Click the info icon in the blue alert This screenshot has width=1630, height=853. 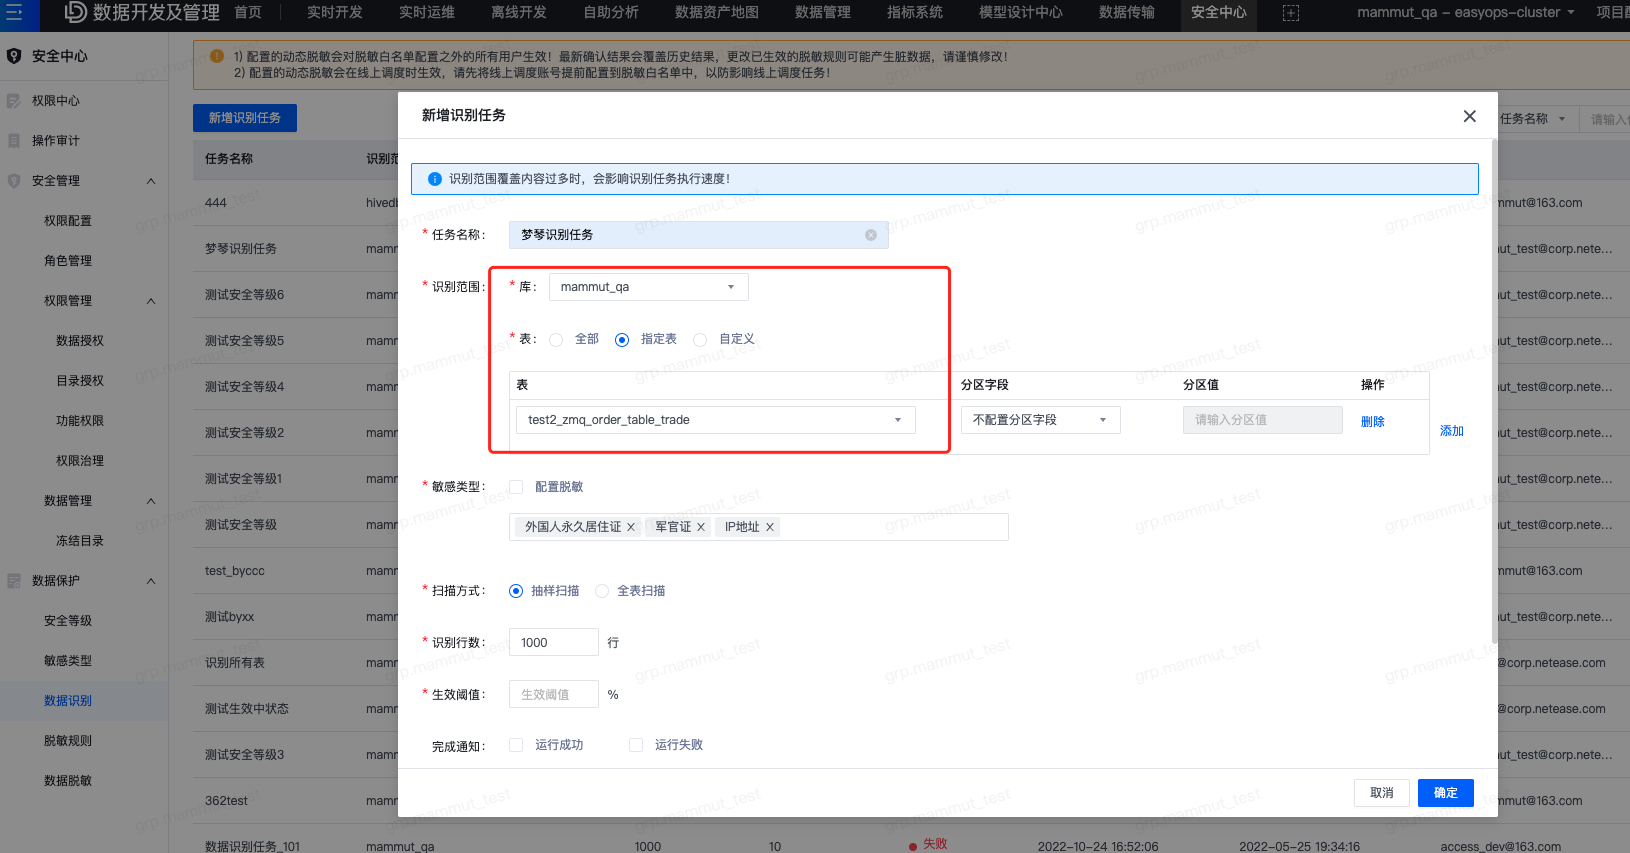pos(435,179)
